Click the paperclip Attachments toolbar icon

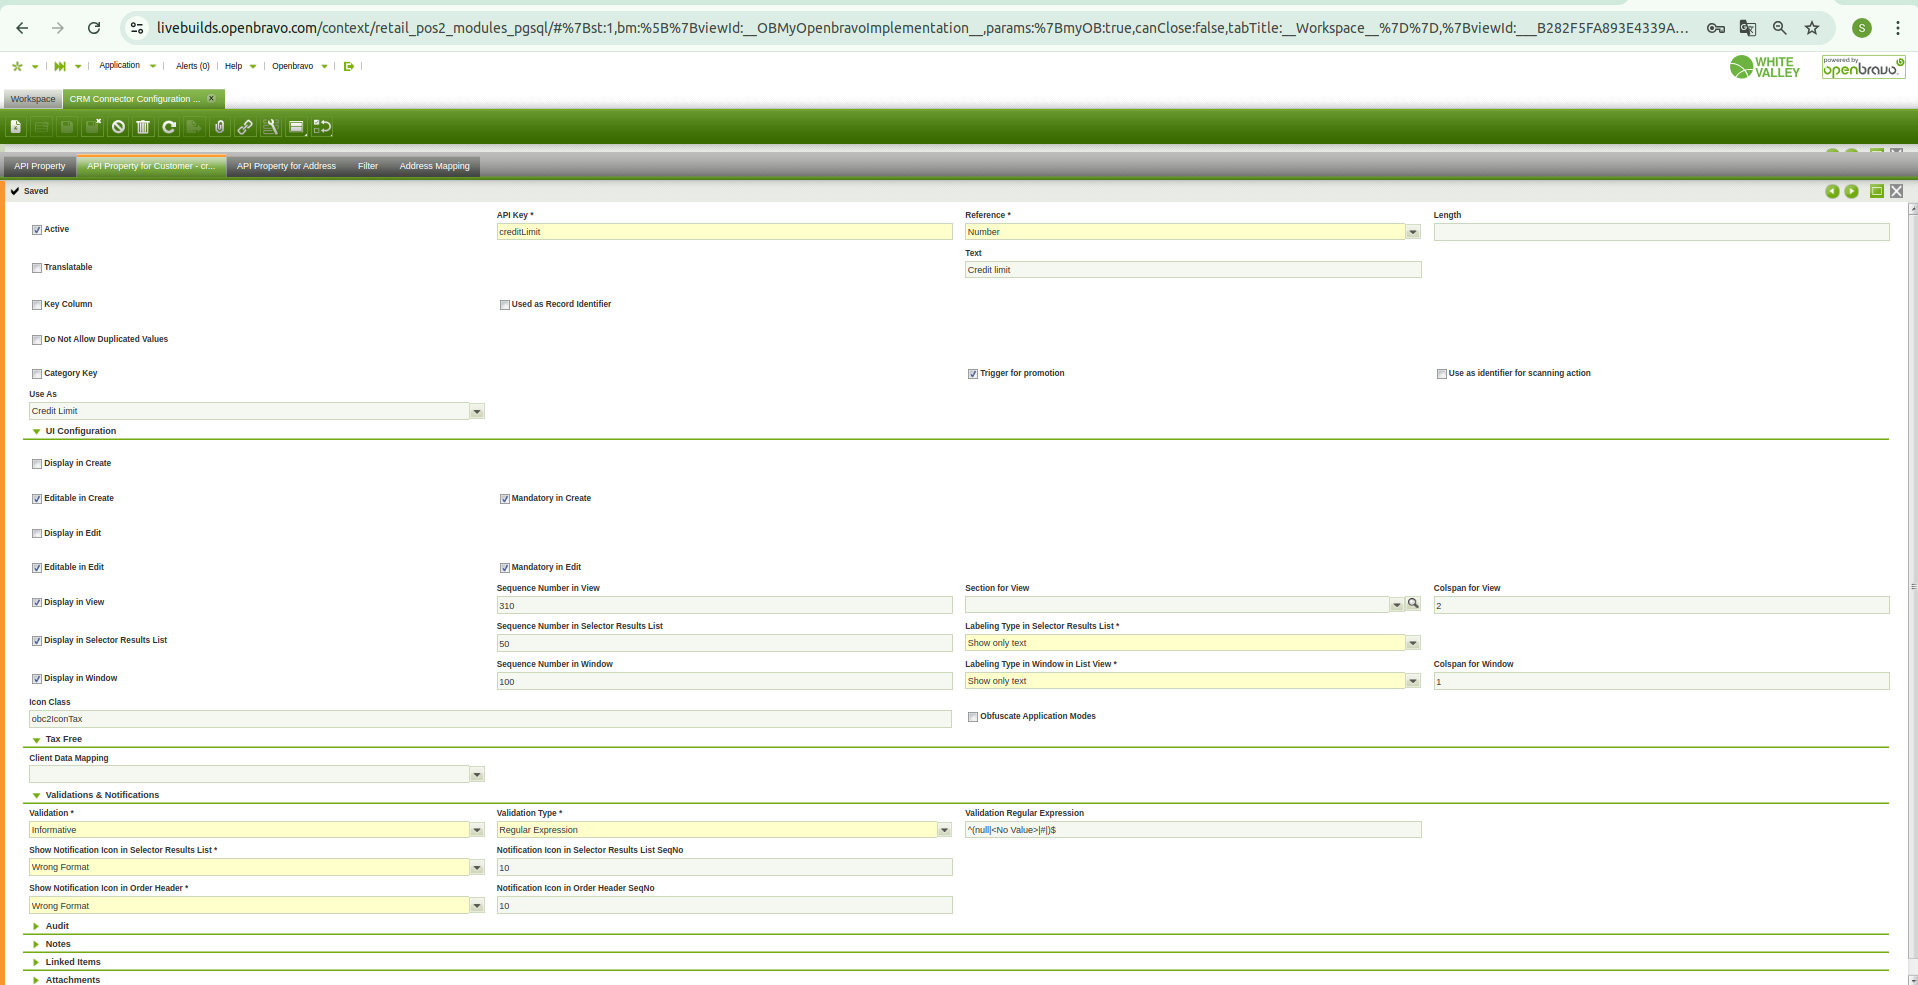(220, 127)
